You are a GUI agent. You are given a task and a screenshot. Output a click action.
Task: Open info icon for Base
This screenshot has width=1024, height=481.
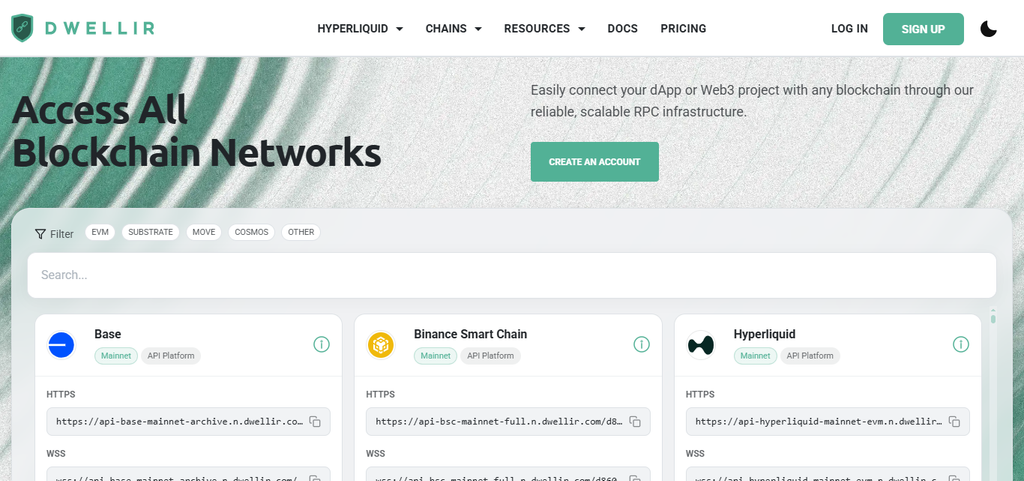[x=321, y=344]
